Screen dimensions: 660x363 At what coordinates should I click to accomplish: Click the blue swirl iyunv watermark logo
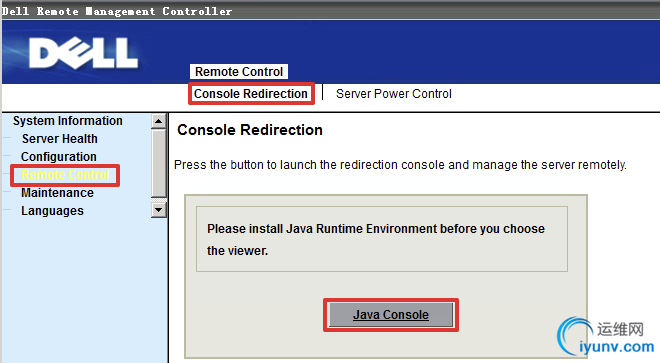pos(573,337)
